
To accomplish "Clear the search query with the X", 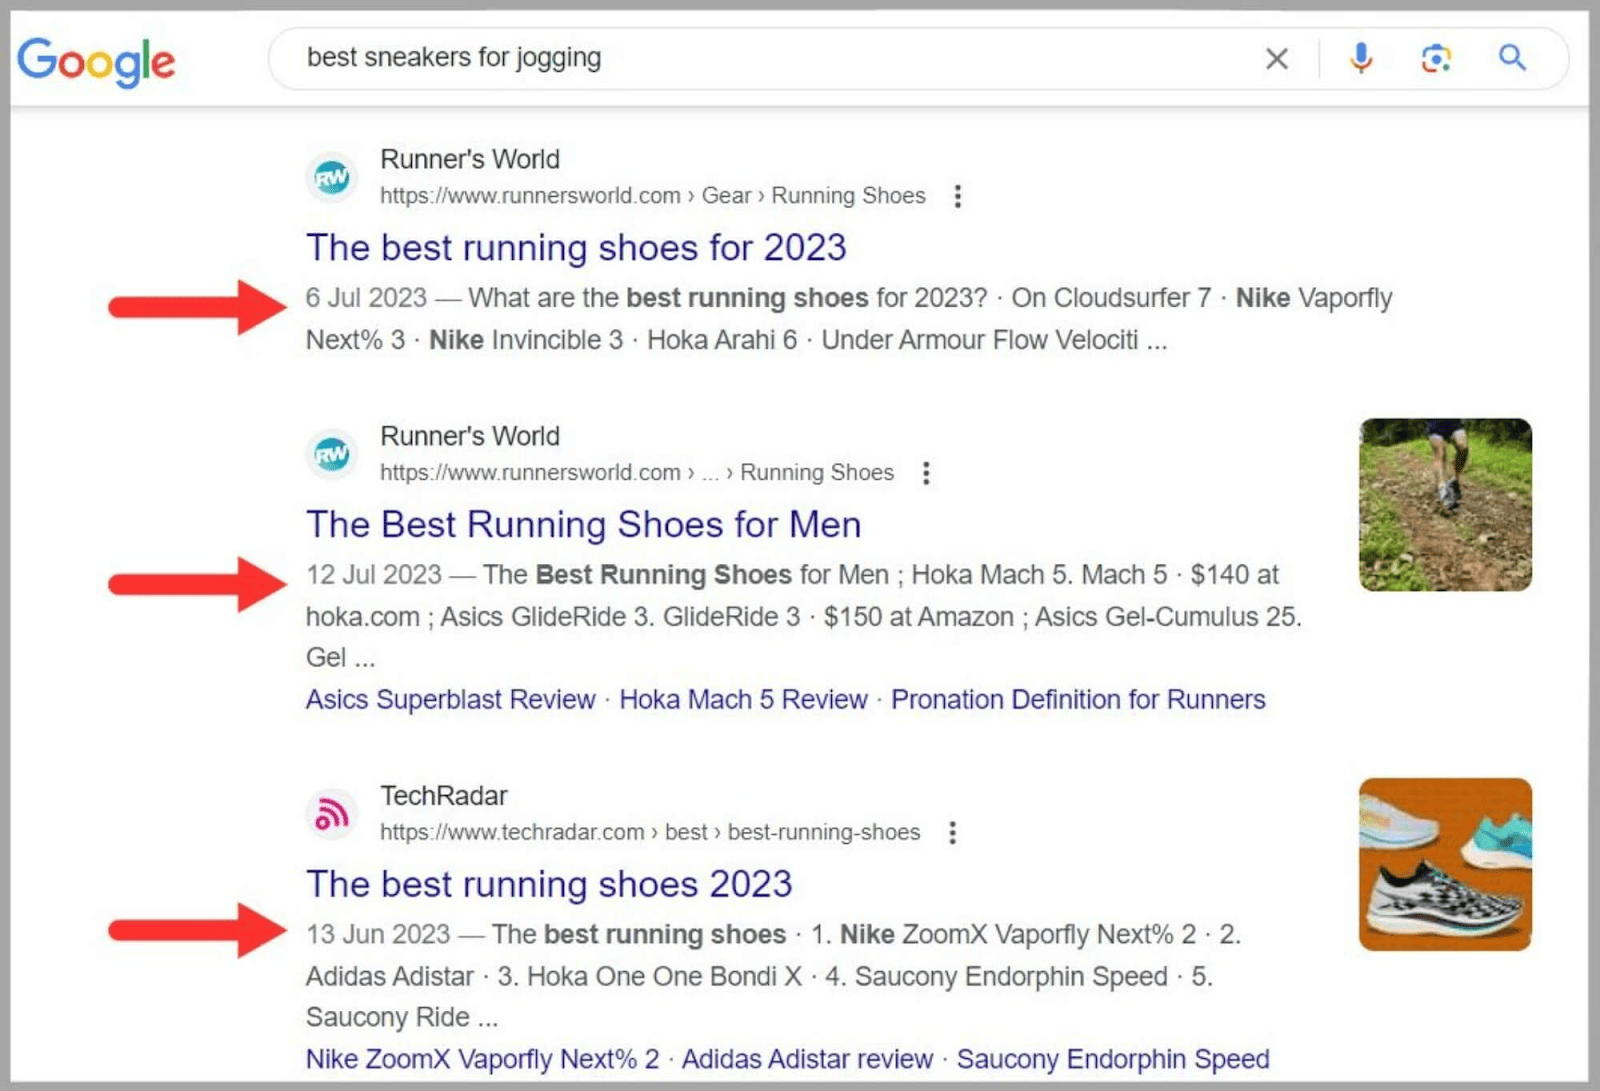I will click(1276, 58).
